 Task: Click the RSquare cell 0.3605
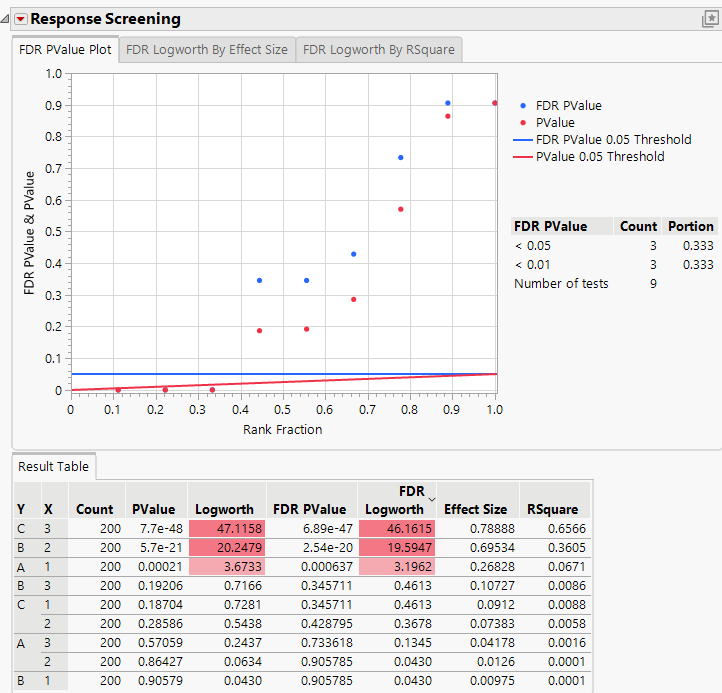[567, 547]
